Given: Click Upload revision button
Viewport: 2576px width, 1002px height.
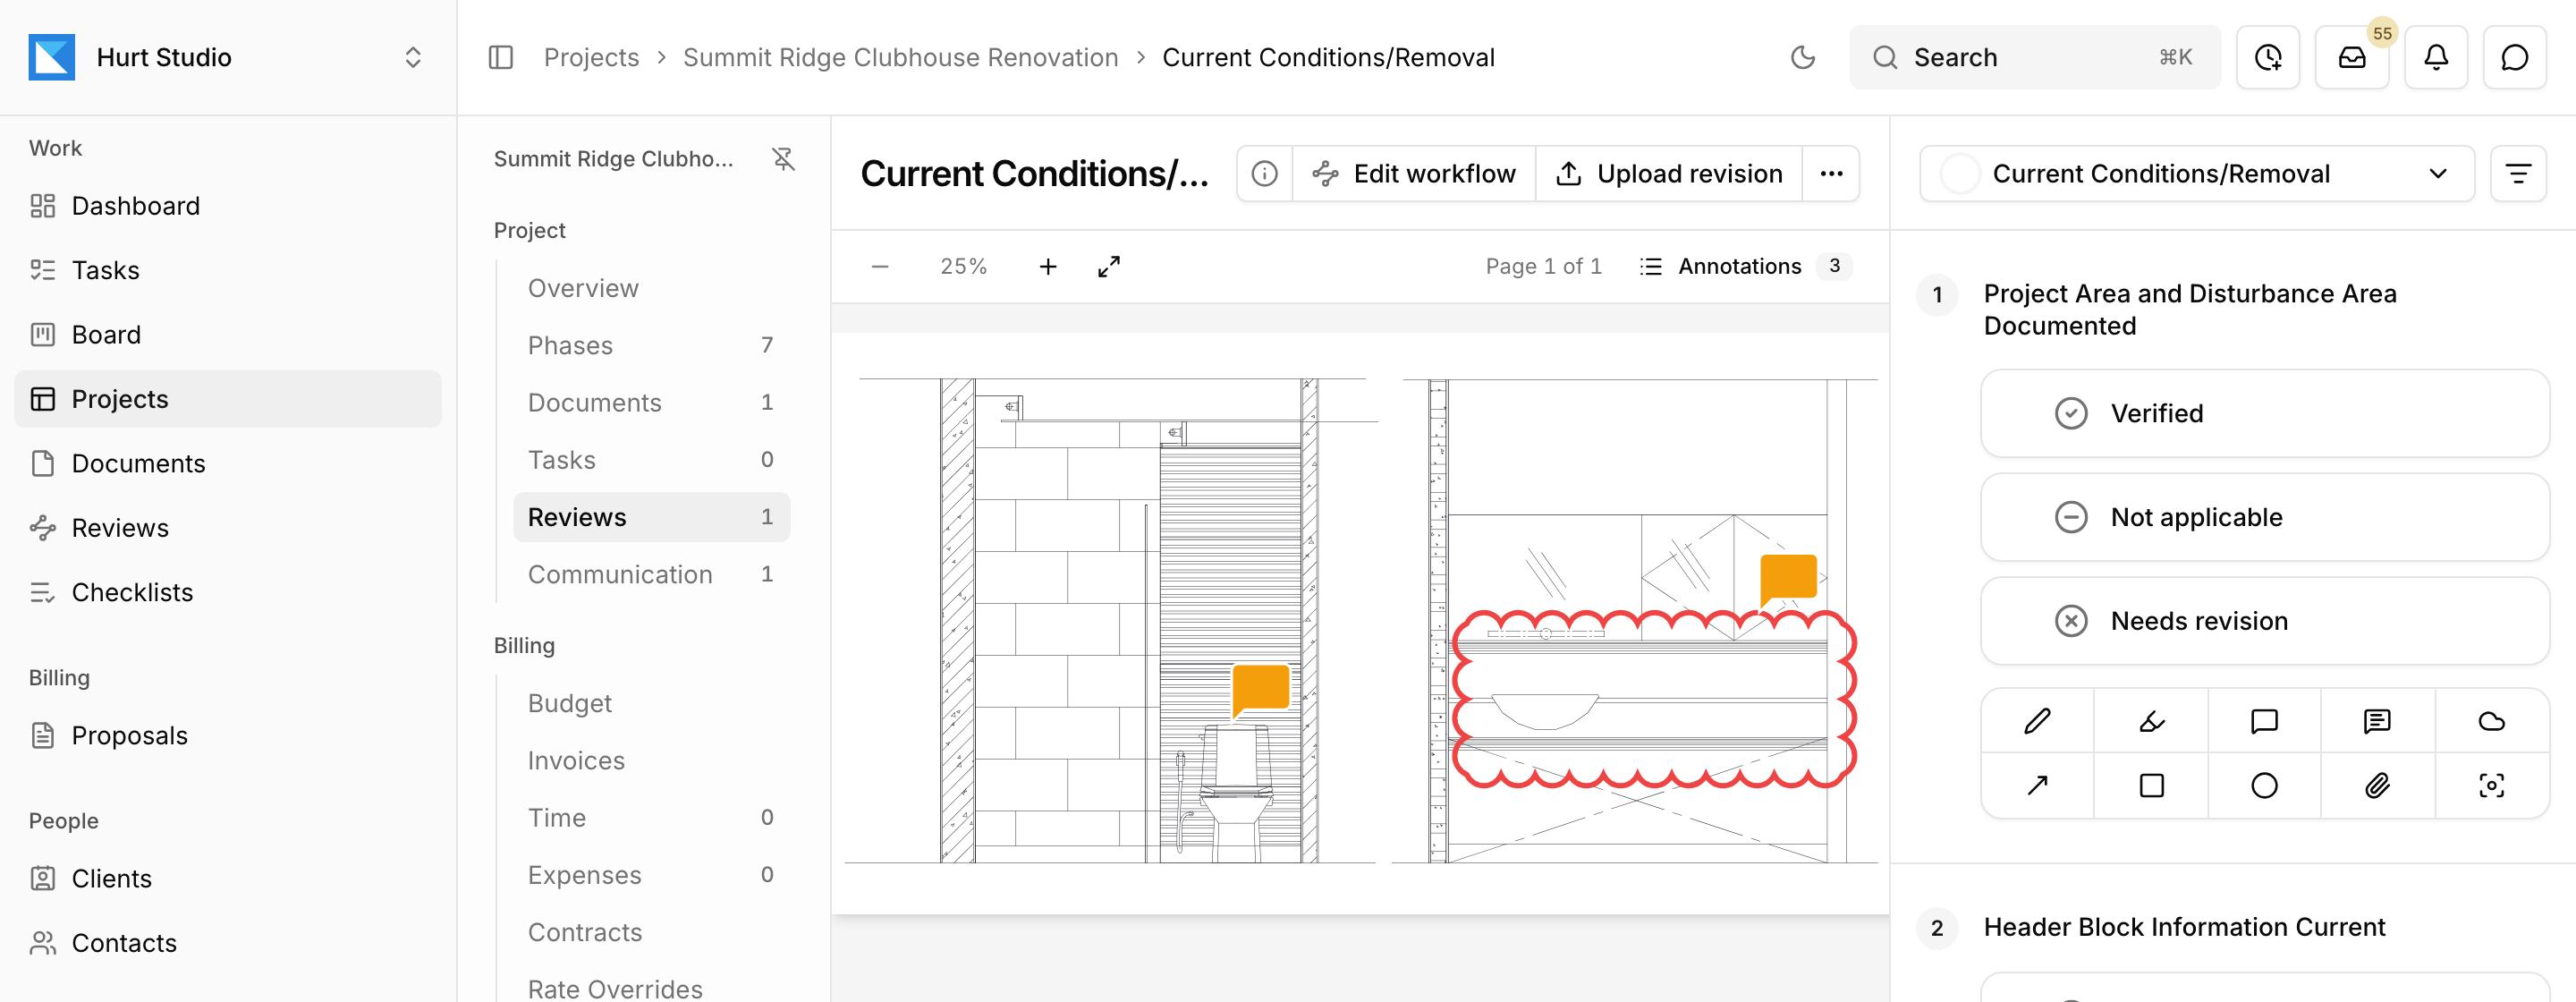Looking at the screenshot, I should [x=1669, y=174].
